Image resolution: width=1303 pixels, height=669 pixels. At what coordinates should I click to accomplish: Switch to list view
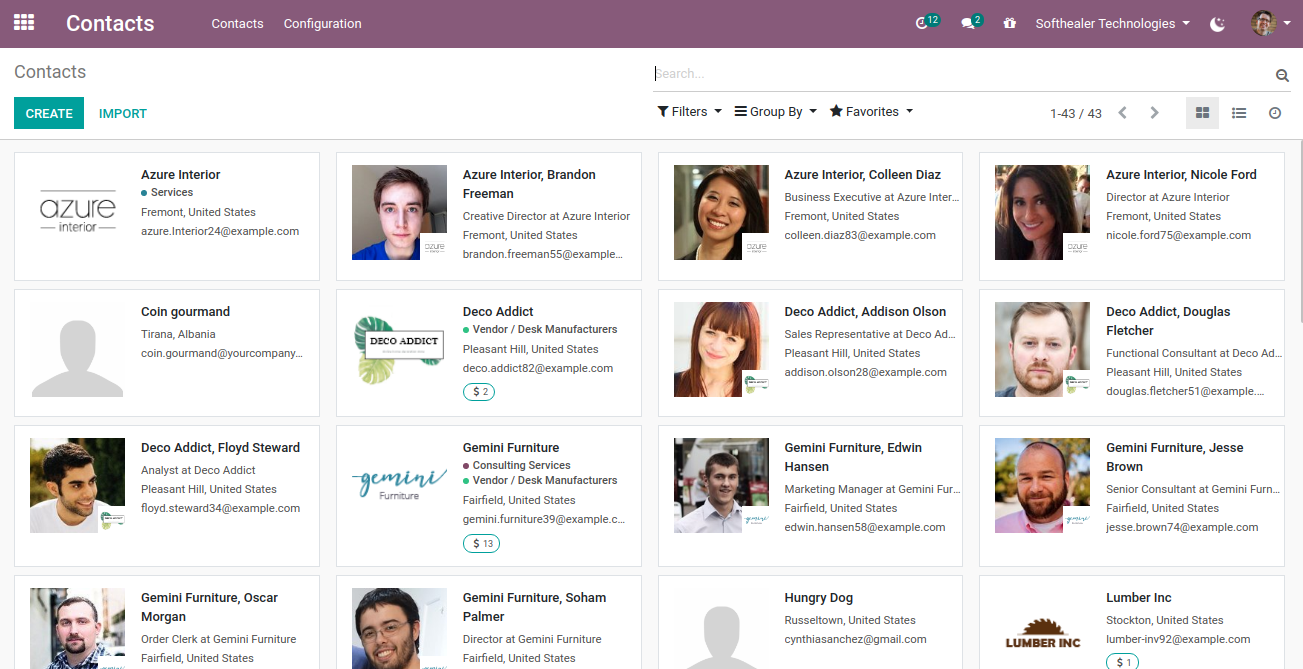click(1239, 113)
